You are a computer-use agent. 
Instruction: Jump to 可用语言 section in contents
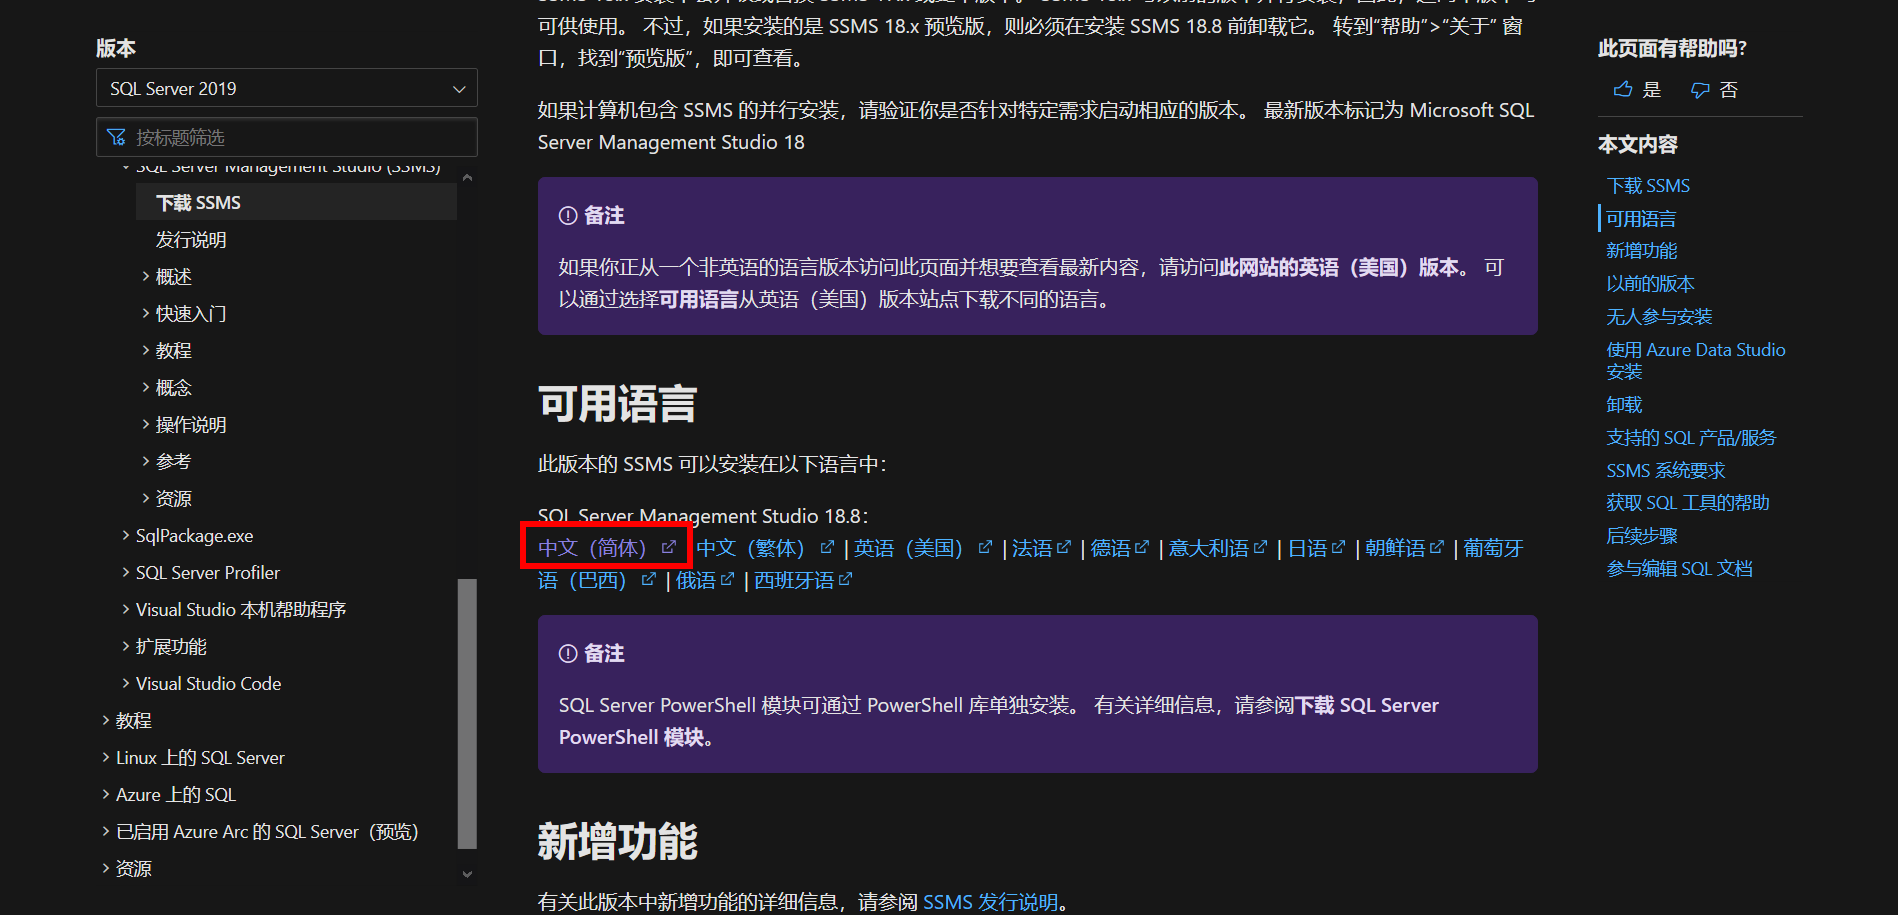[x=1641, y=218]
